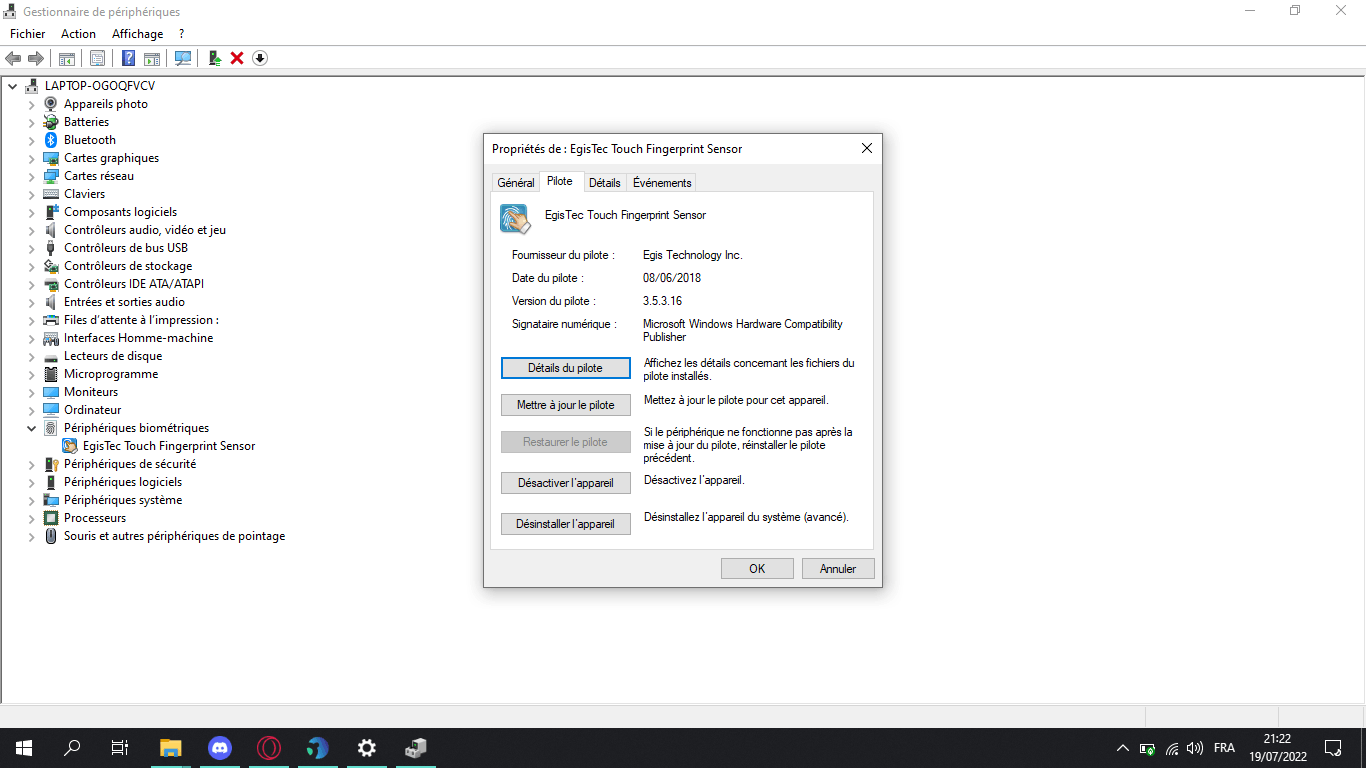
Task: Click driver version value 3.5.3.16
Action: (x=663, y=301)
